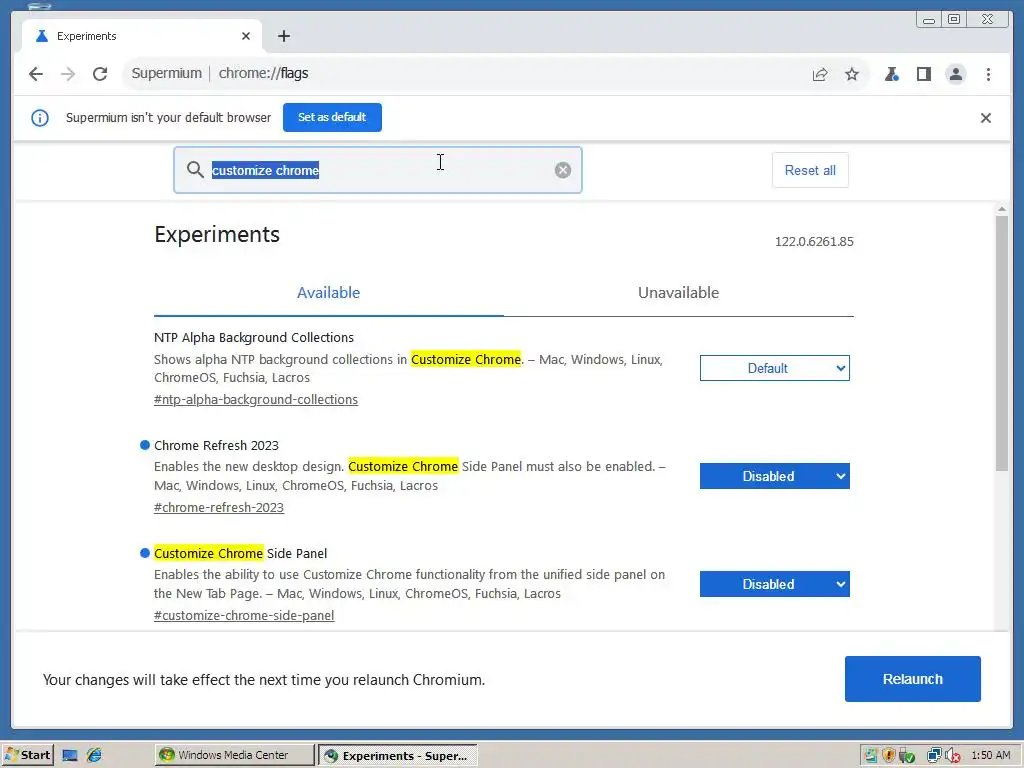Click the page vertical scrollbar thumb
1024x768 pixels.
pyautogui.click(x=1002, y=343)
